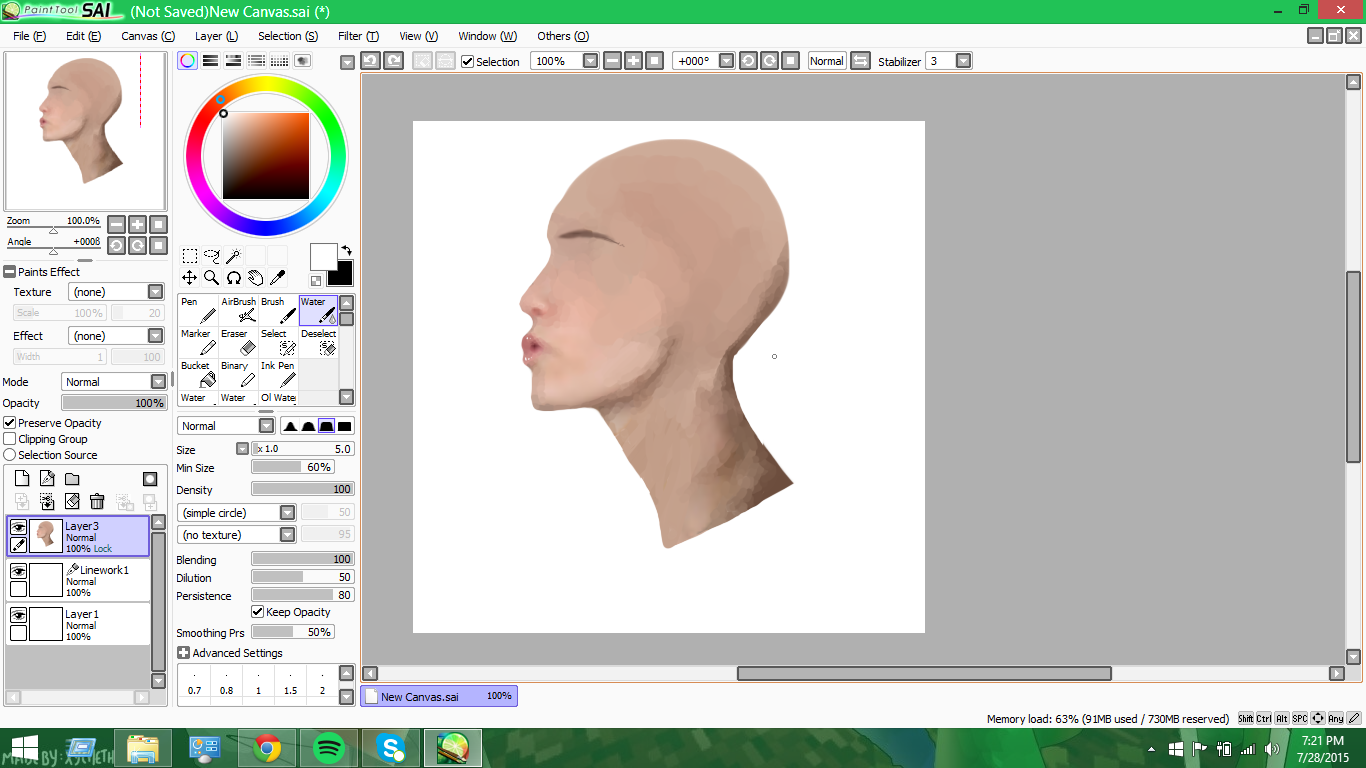1366x768 pixels.
Task: Open the Selection menu
Action: pos(288,36)
